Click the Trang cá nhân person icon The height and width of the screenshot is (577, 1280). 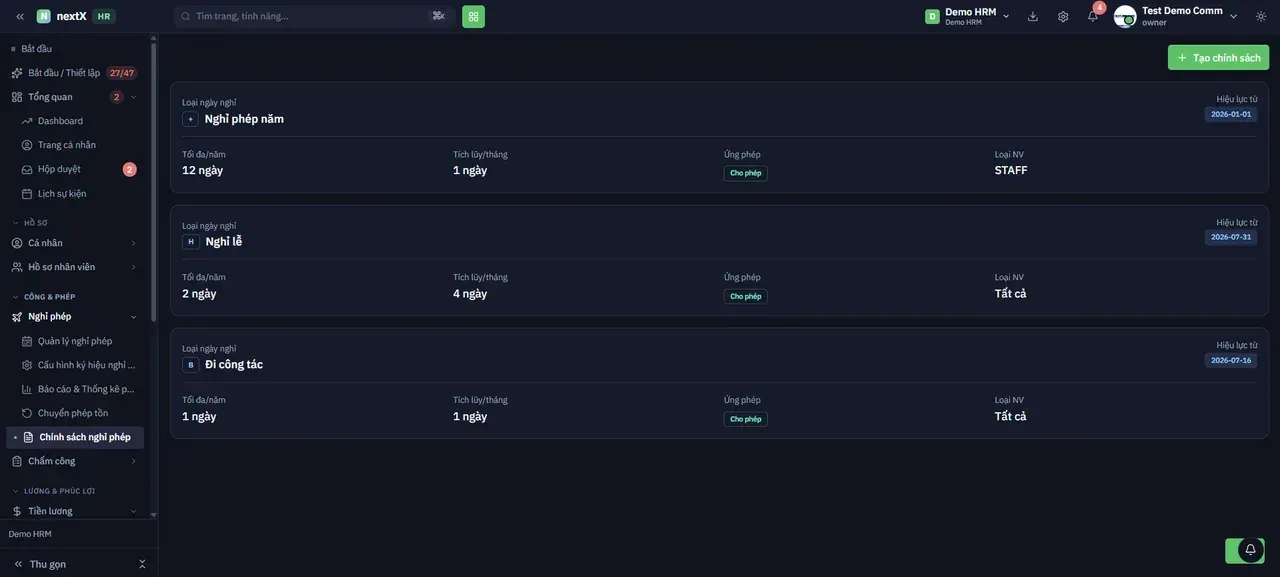[27, 145]
